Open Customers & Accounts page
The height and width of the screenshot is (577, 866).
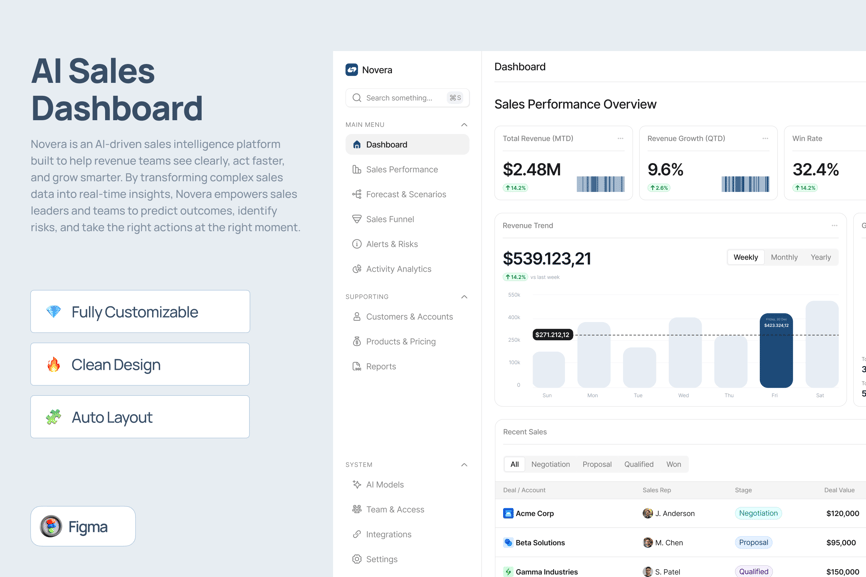click(409, 317)
